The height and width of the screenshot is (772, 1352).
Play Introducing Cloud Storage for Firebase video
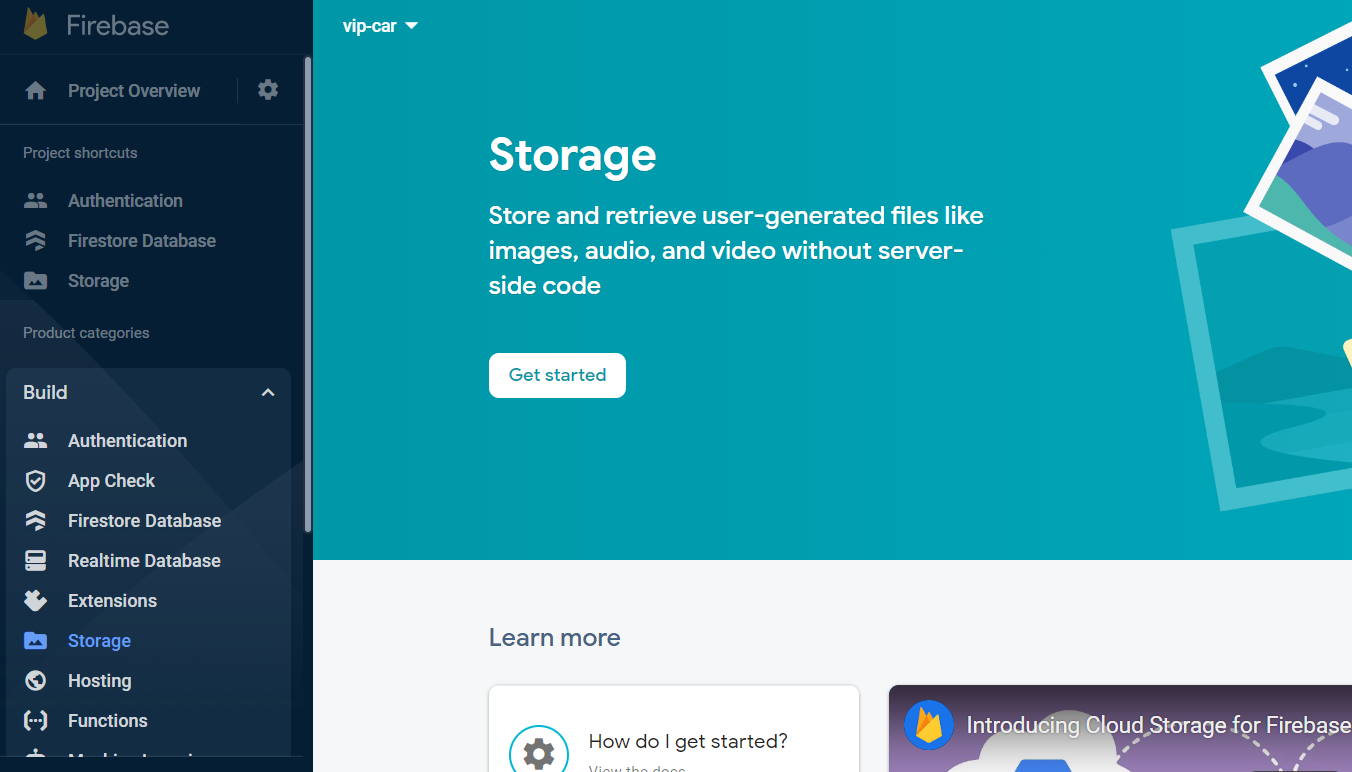[x=1120, y=729]
